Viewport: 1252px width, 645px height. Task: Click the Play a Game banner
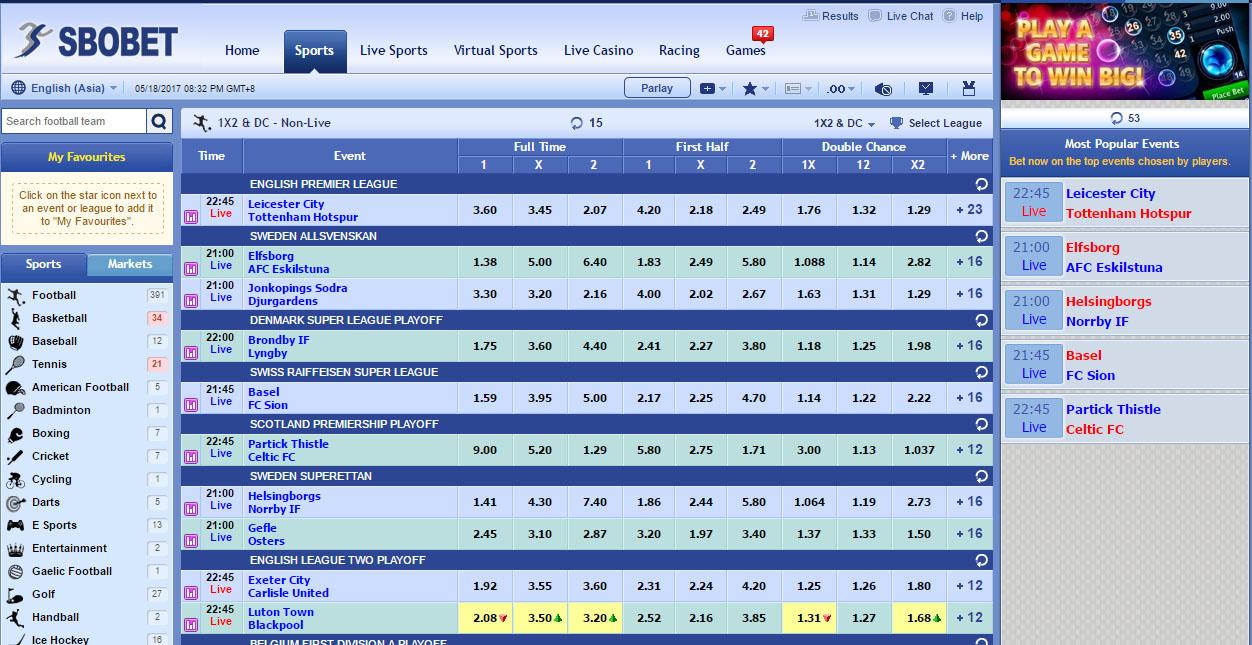pyautogui.click(x=1125, y=51)
